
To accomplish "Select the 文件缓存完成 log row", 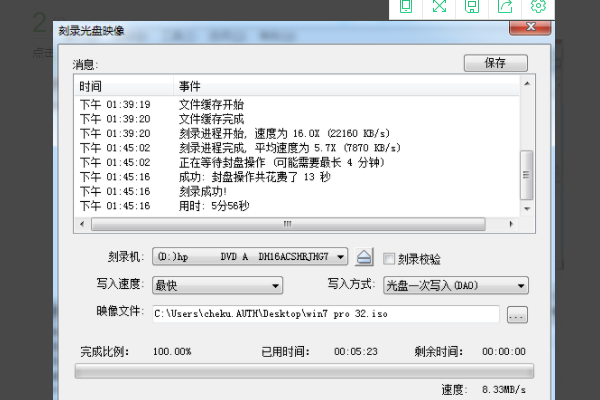I will [297, 119].
